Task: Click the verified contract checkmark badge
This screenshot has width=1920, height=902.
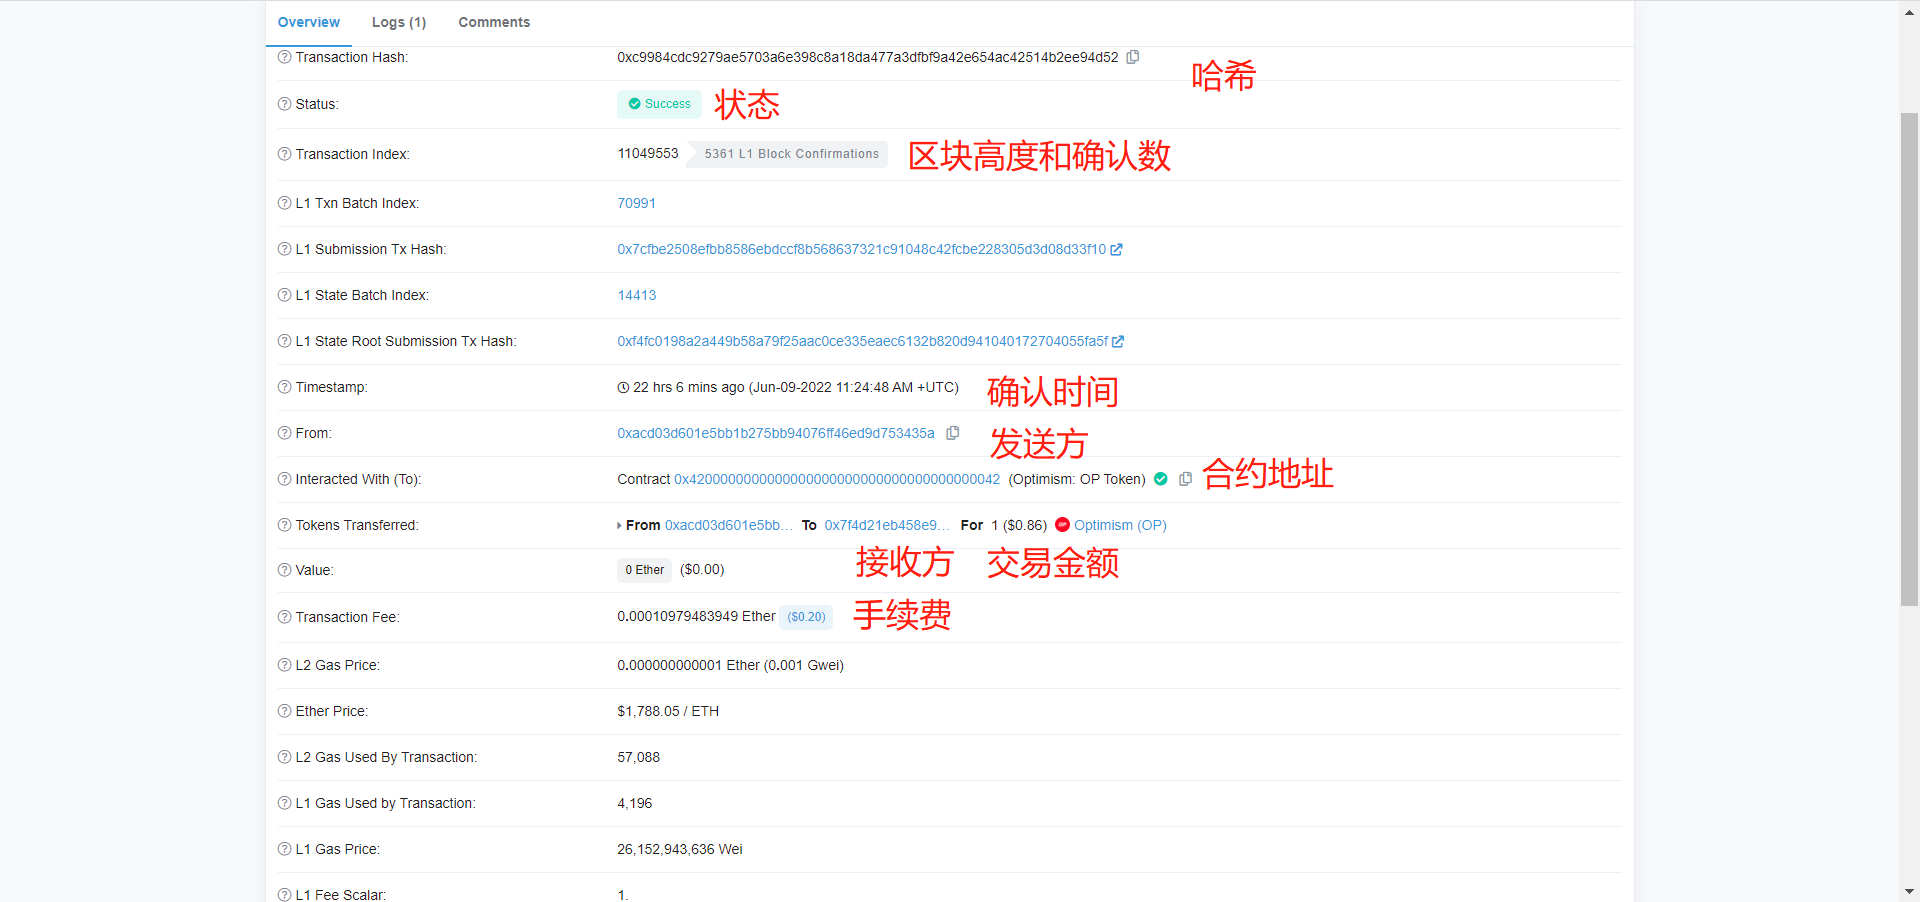Action: 1160,479
